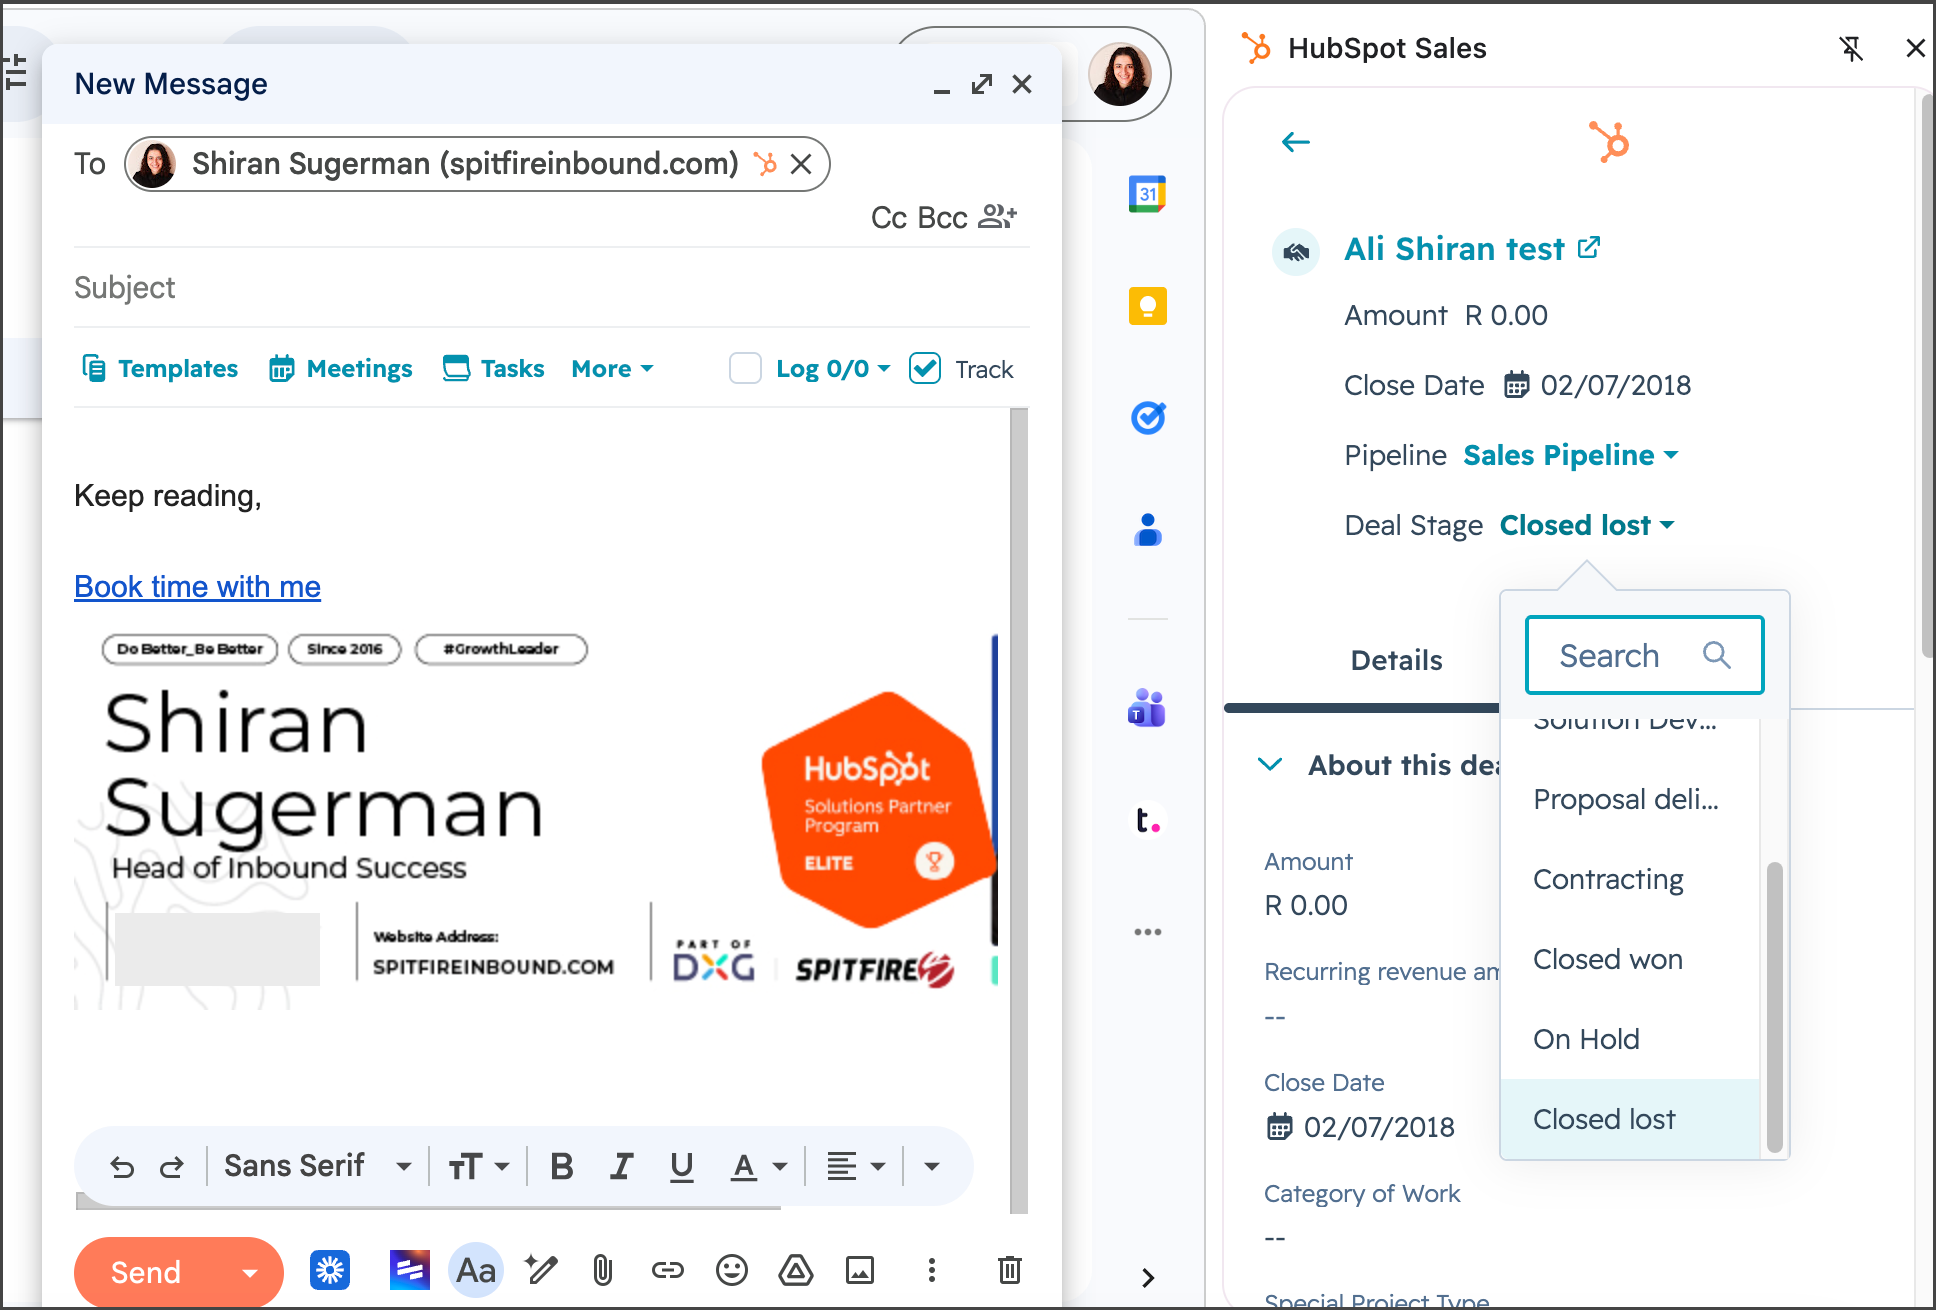
Task: Click the account profile avatar
Action: 1120,74
